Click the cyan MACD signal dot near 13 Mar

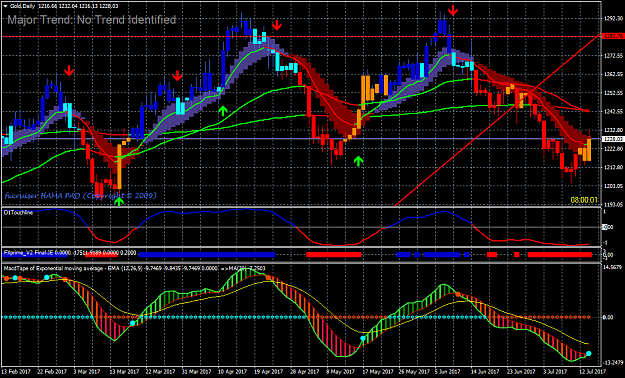pyautogui.click(x=133, y=323)
